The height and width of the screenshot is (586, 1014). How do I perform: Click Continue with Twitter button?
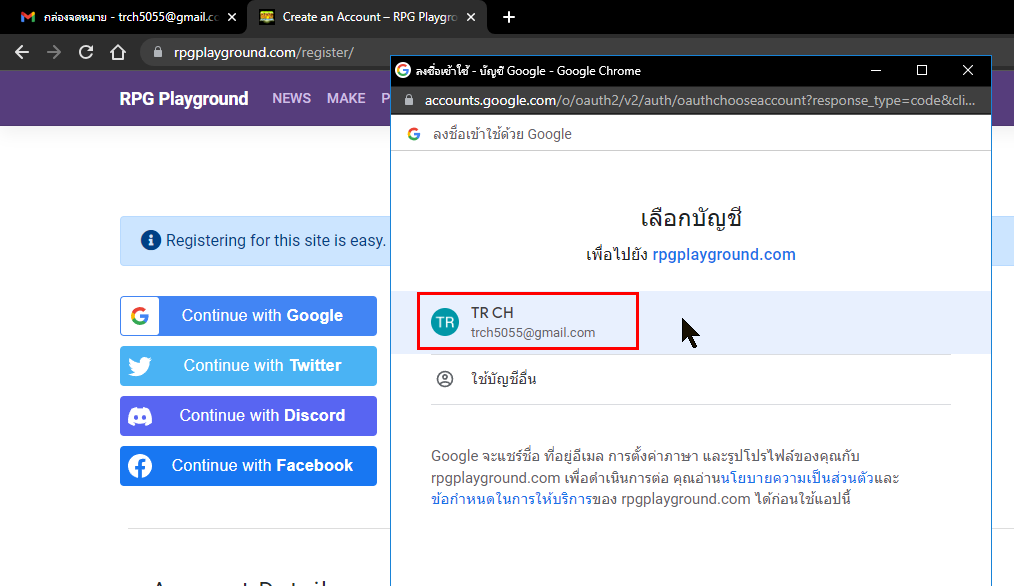tap(248, 365)
